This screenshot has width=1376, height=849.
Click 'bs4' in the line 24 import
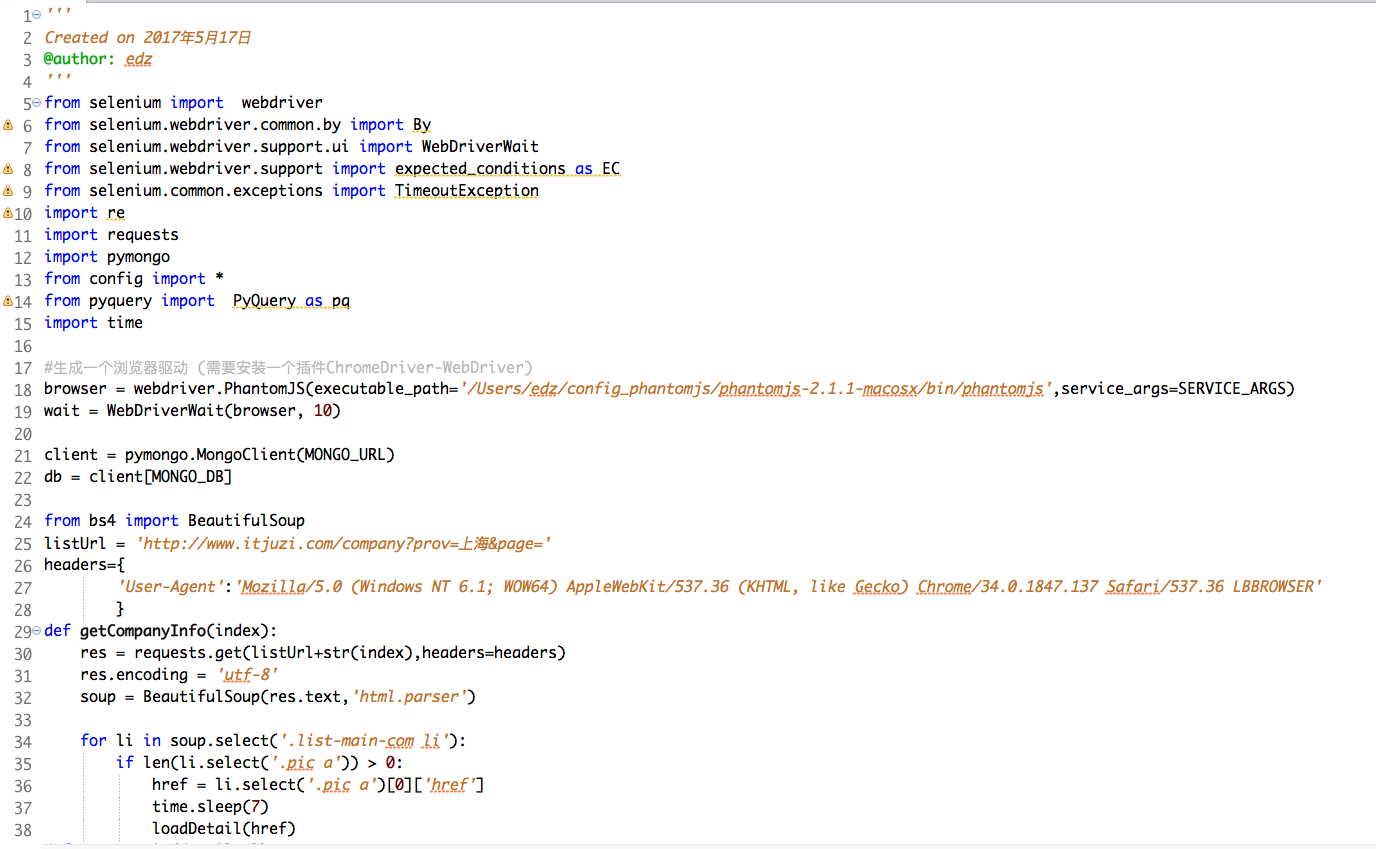pyautogui.click(x=102, y=521)
